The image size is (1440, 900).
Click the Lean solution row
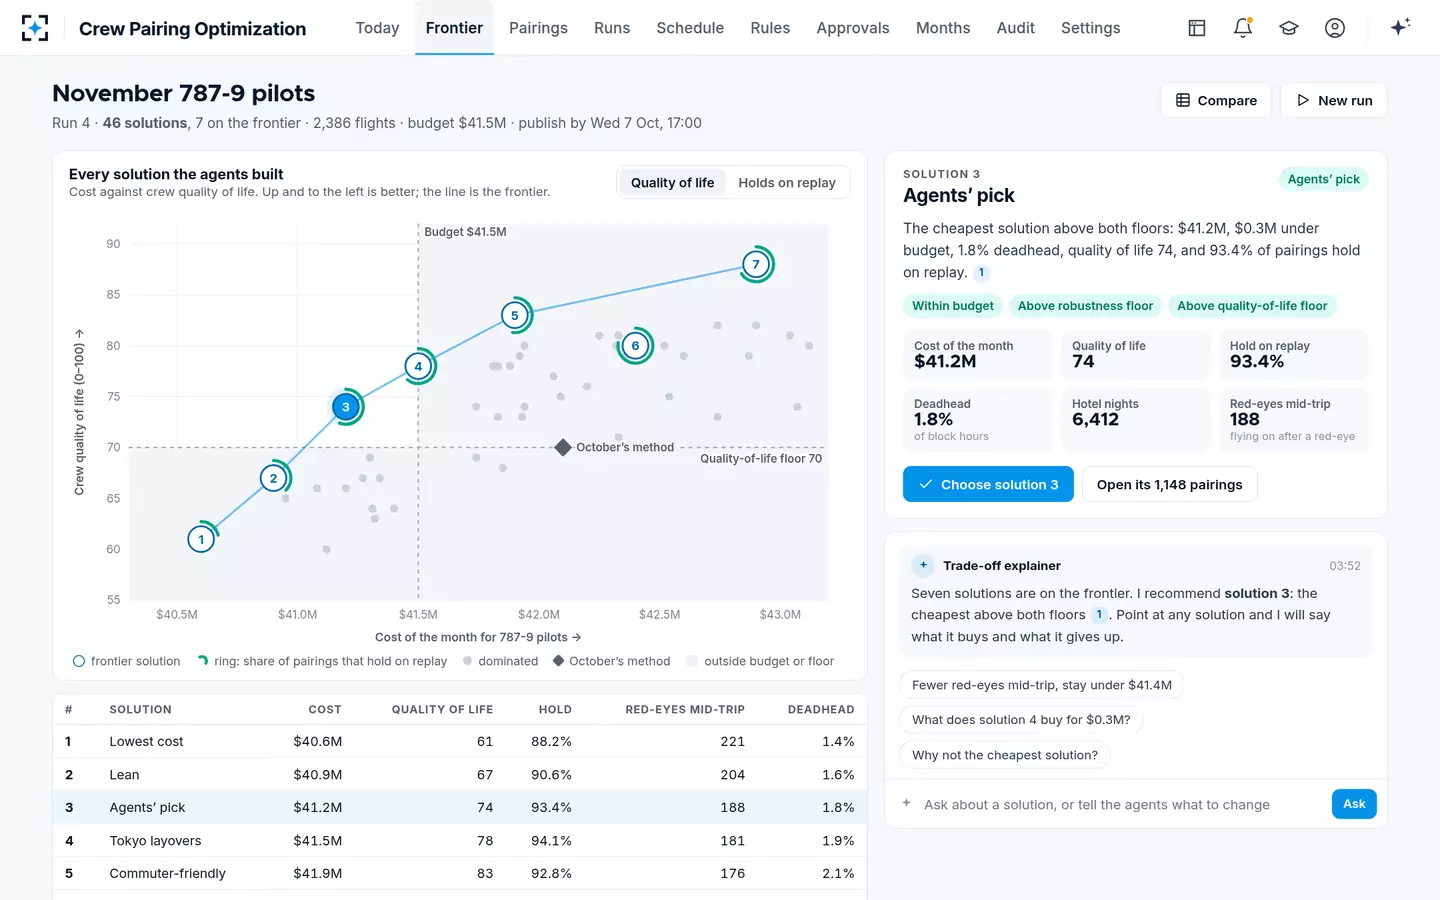pyautogui.click(x=460, y=775)
